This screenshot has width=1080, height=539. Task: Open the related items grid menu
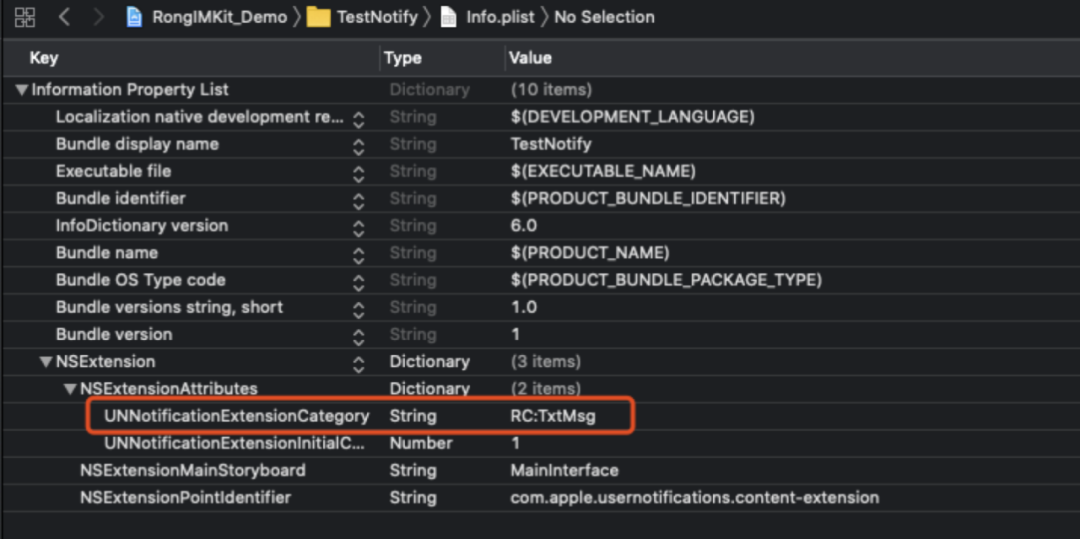click(25, 17)
